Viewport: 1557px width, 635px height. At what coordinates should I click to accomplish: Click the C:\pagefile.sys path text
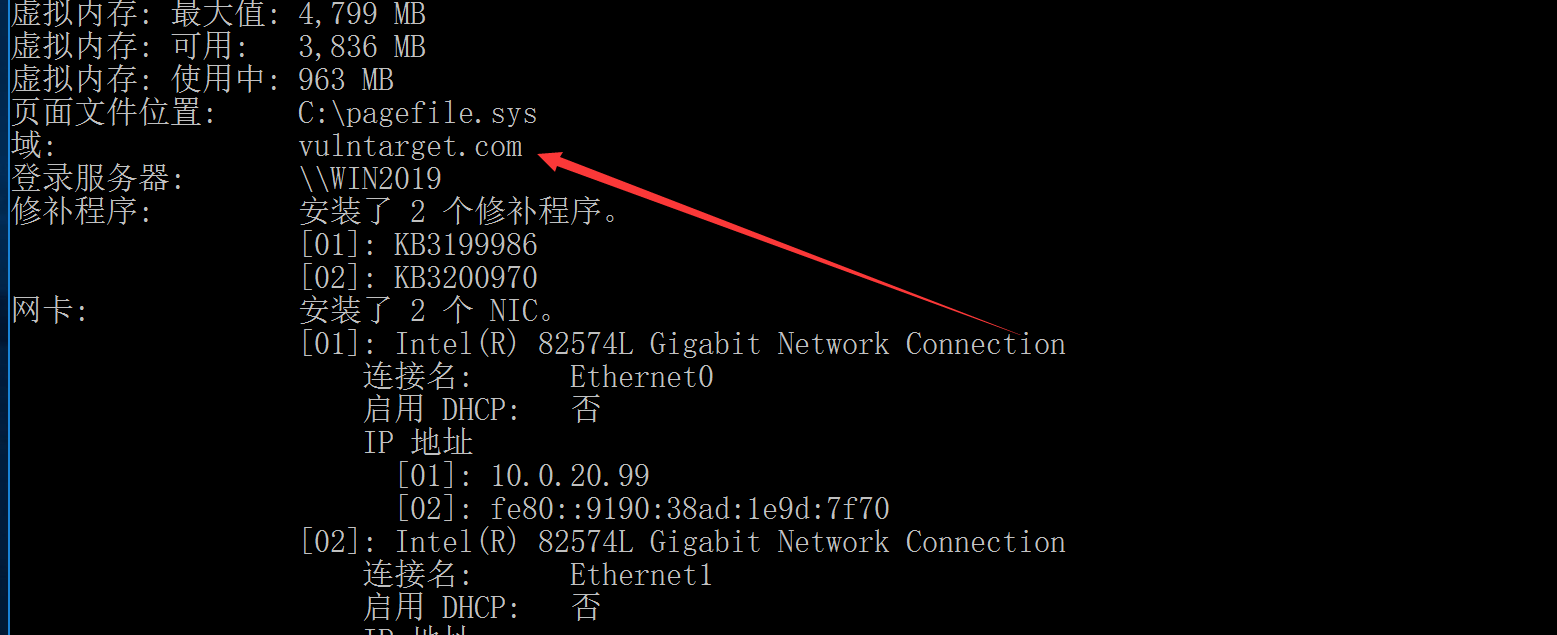point(418,114)
